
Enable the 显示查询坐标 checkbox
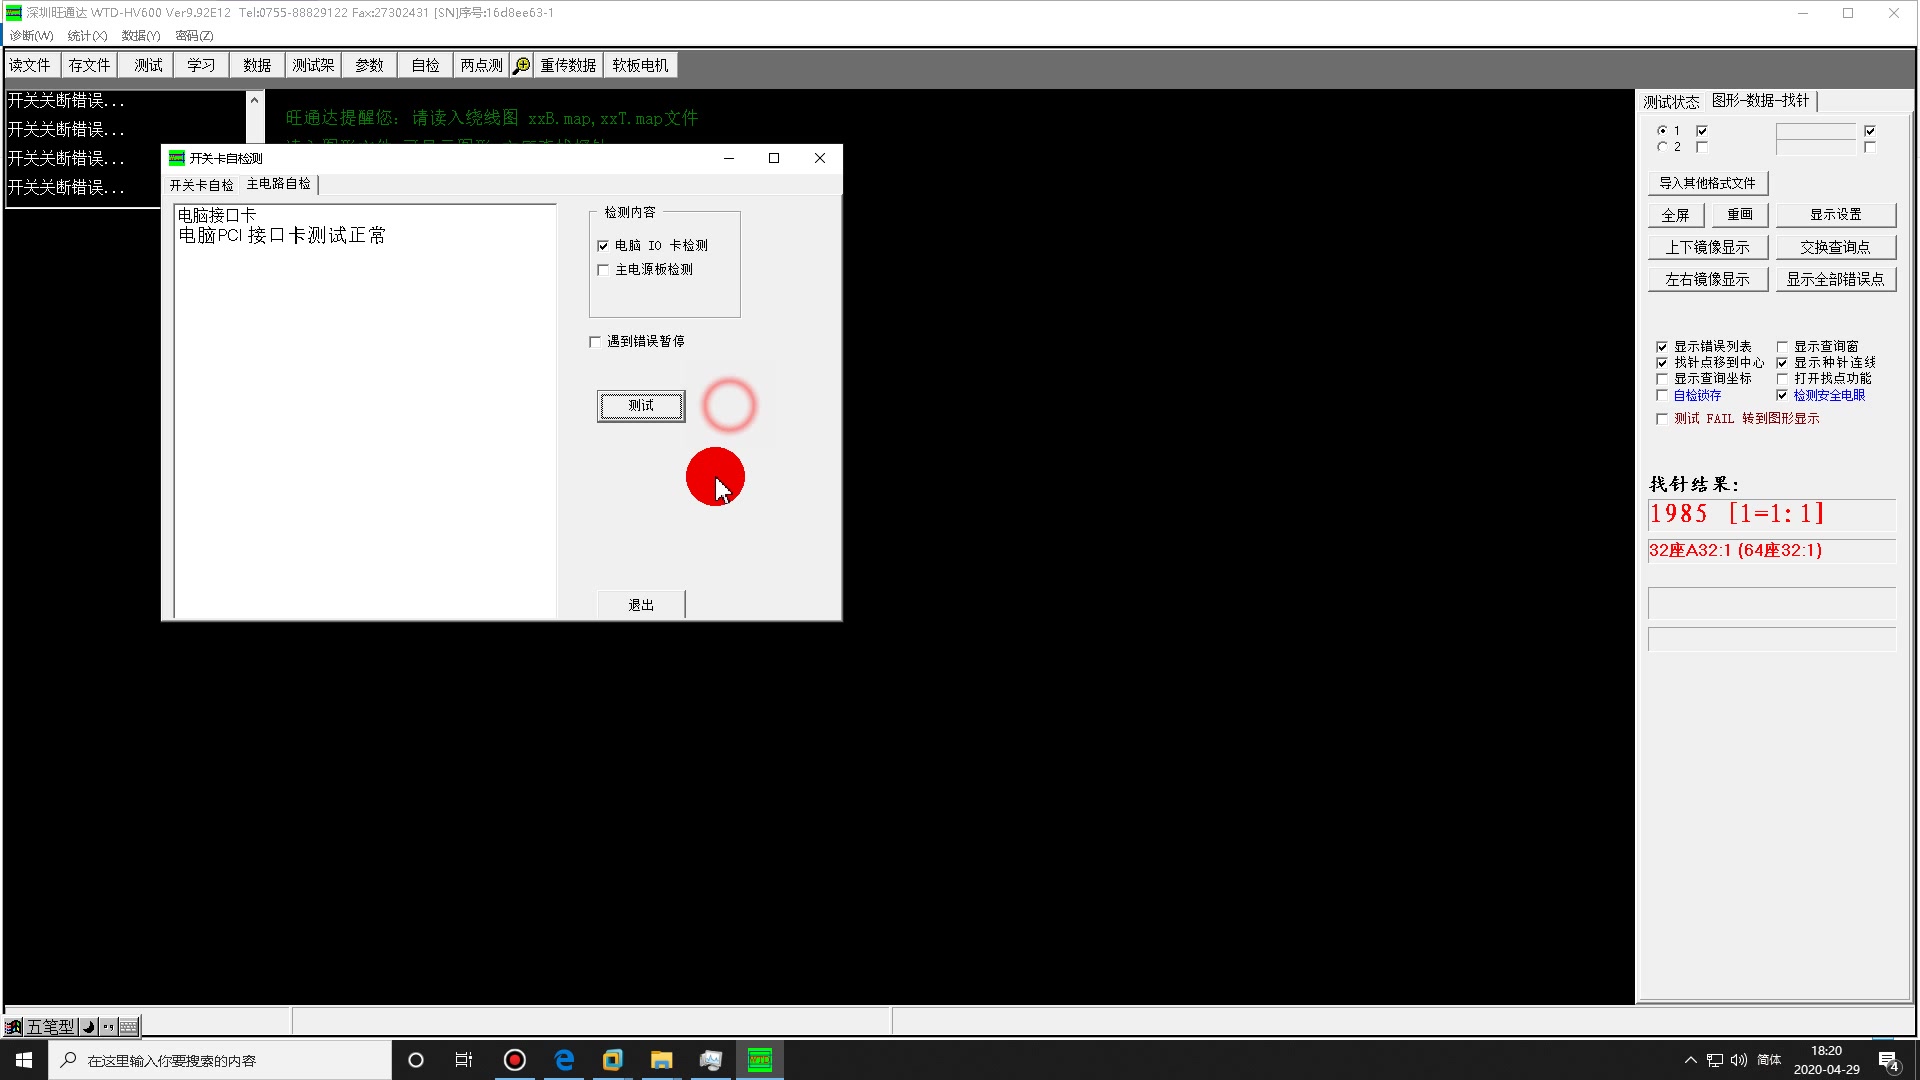1662,379
